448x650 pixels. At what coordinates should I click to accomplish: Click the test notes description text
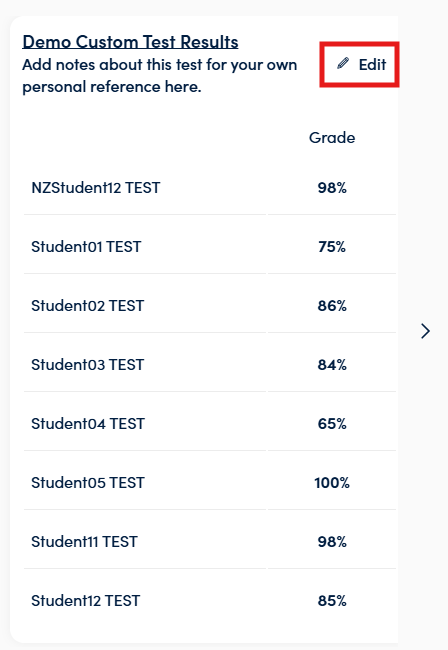(x=160, y=76)
